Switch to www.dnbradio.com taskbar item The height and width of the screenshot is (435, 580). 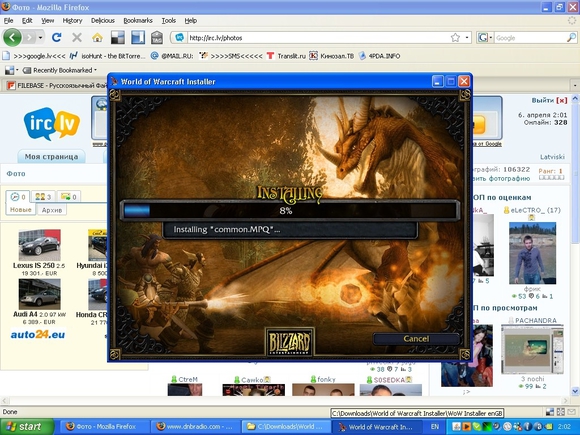pos(195,426)
